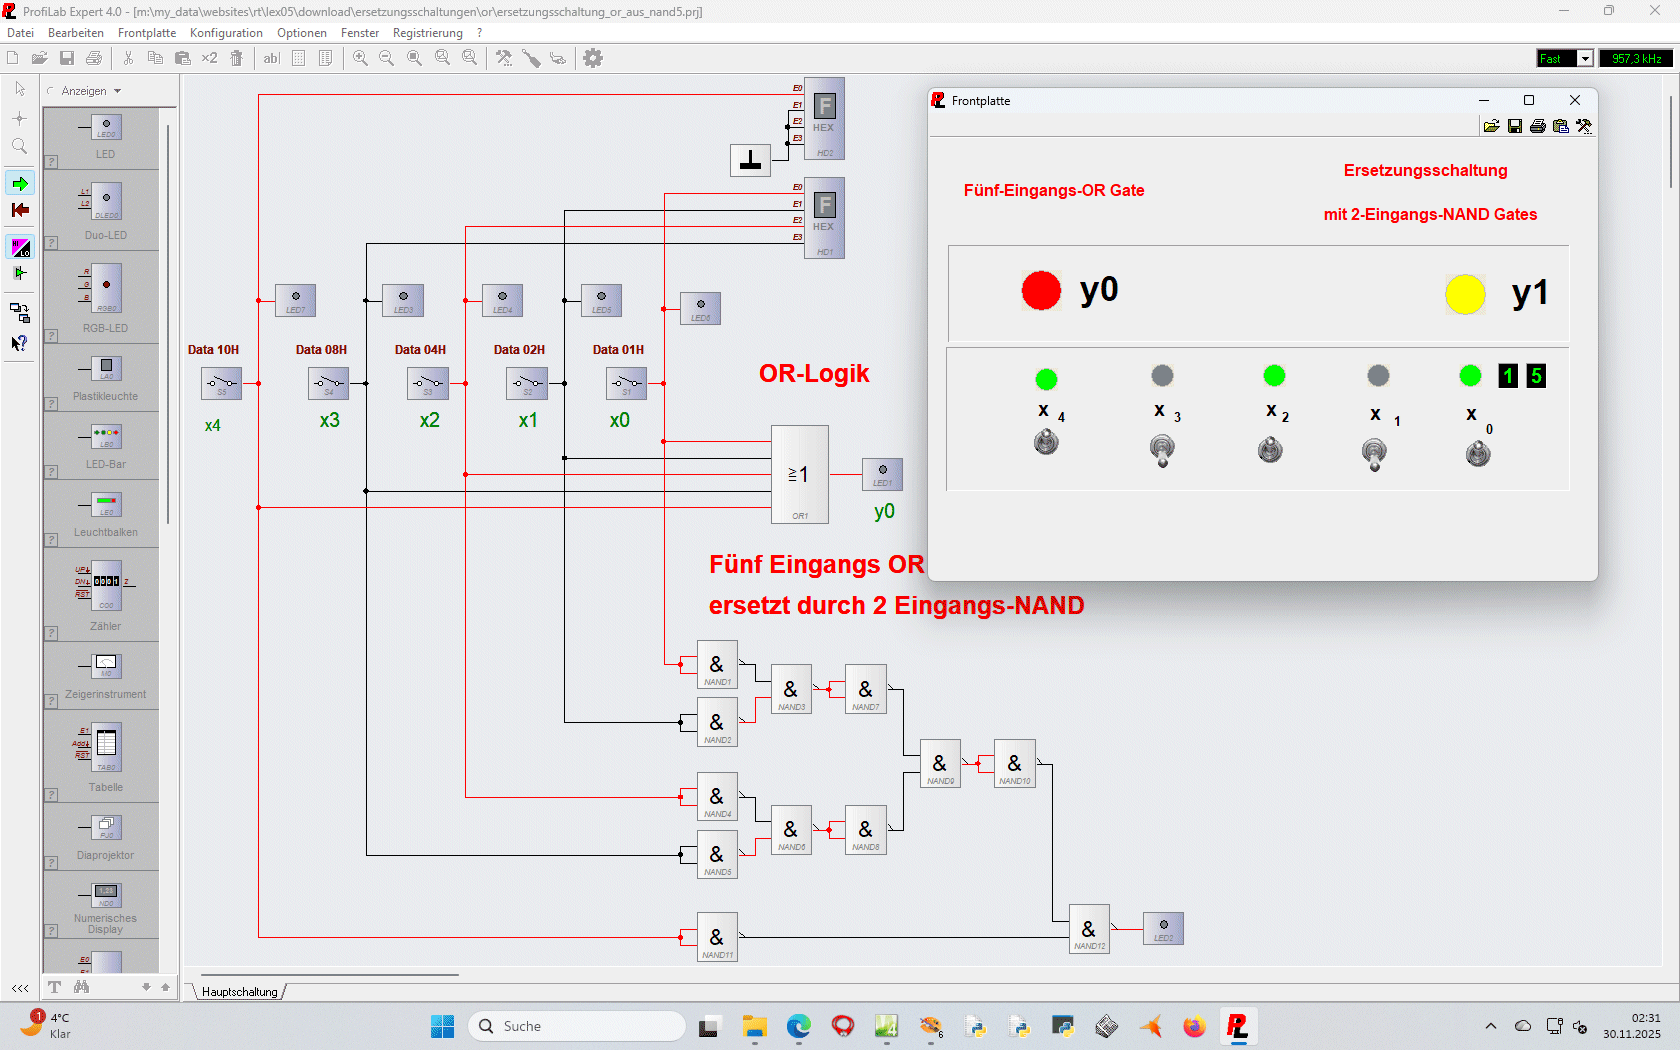1680x1050 pixels.
Task: Click the x2 duplicate toolbar icon
Action: pyautogui.click(x=209, y=58)
